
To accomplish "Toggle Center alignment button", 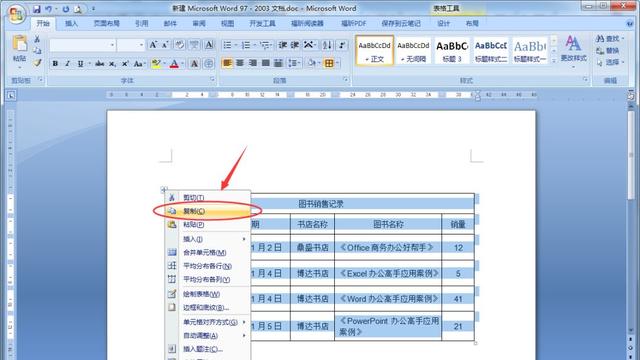I will click(240, 63).
